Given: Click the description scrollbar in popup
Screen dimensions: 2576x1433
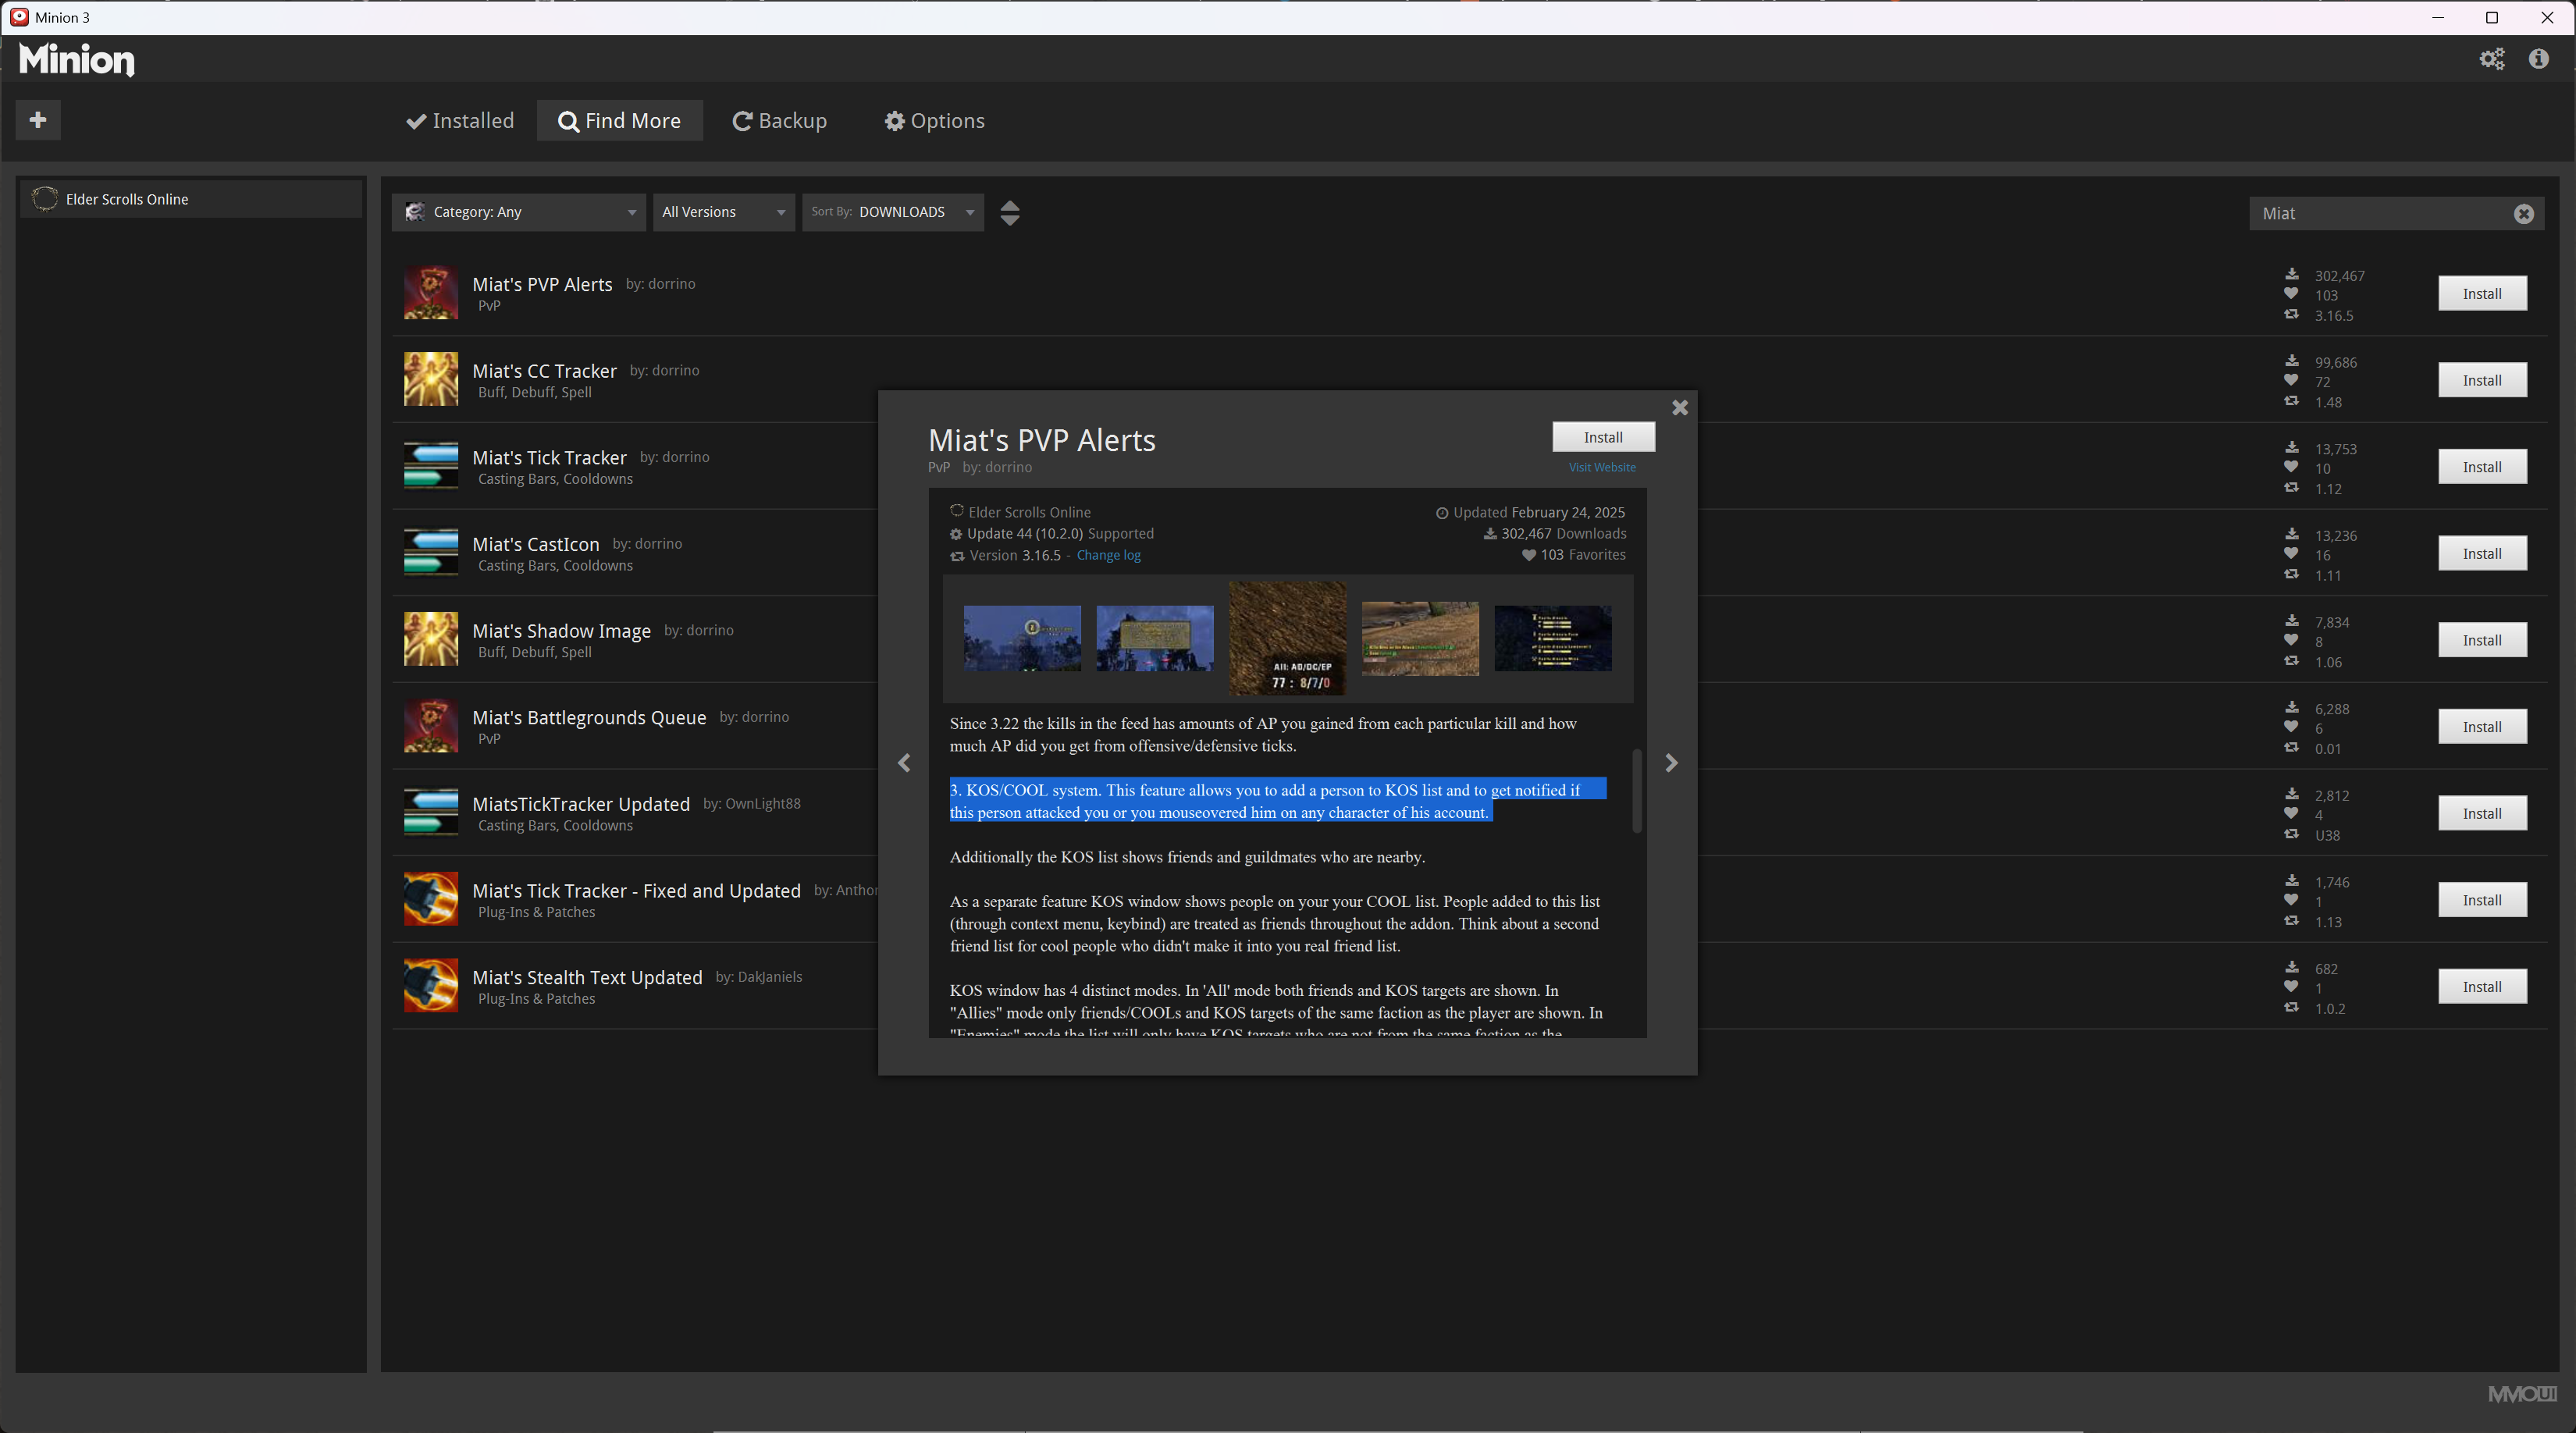Looking at the screenshot, I should pyautogui.click(x=1636, y=790).
